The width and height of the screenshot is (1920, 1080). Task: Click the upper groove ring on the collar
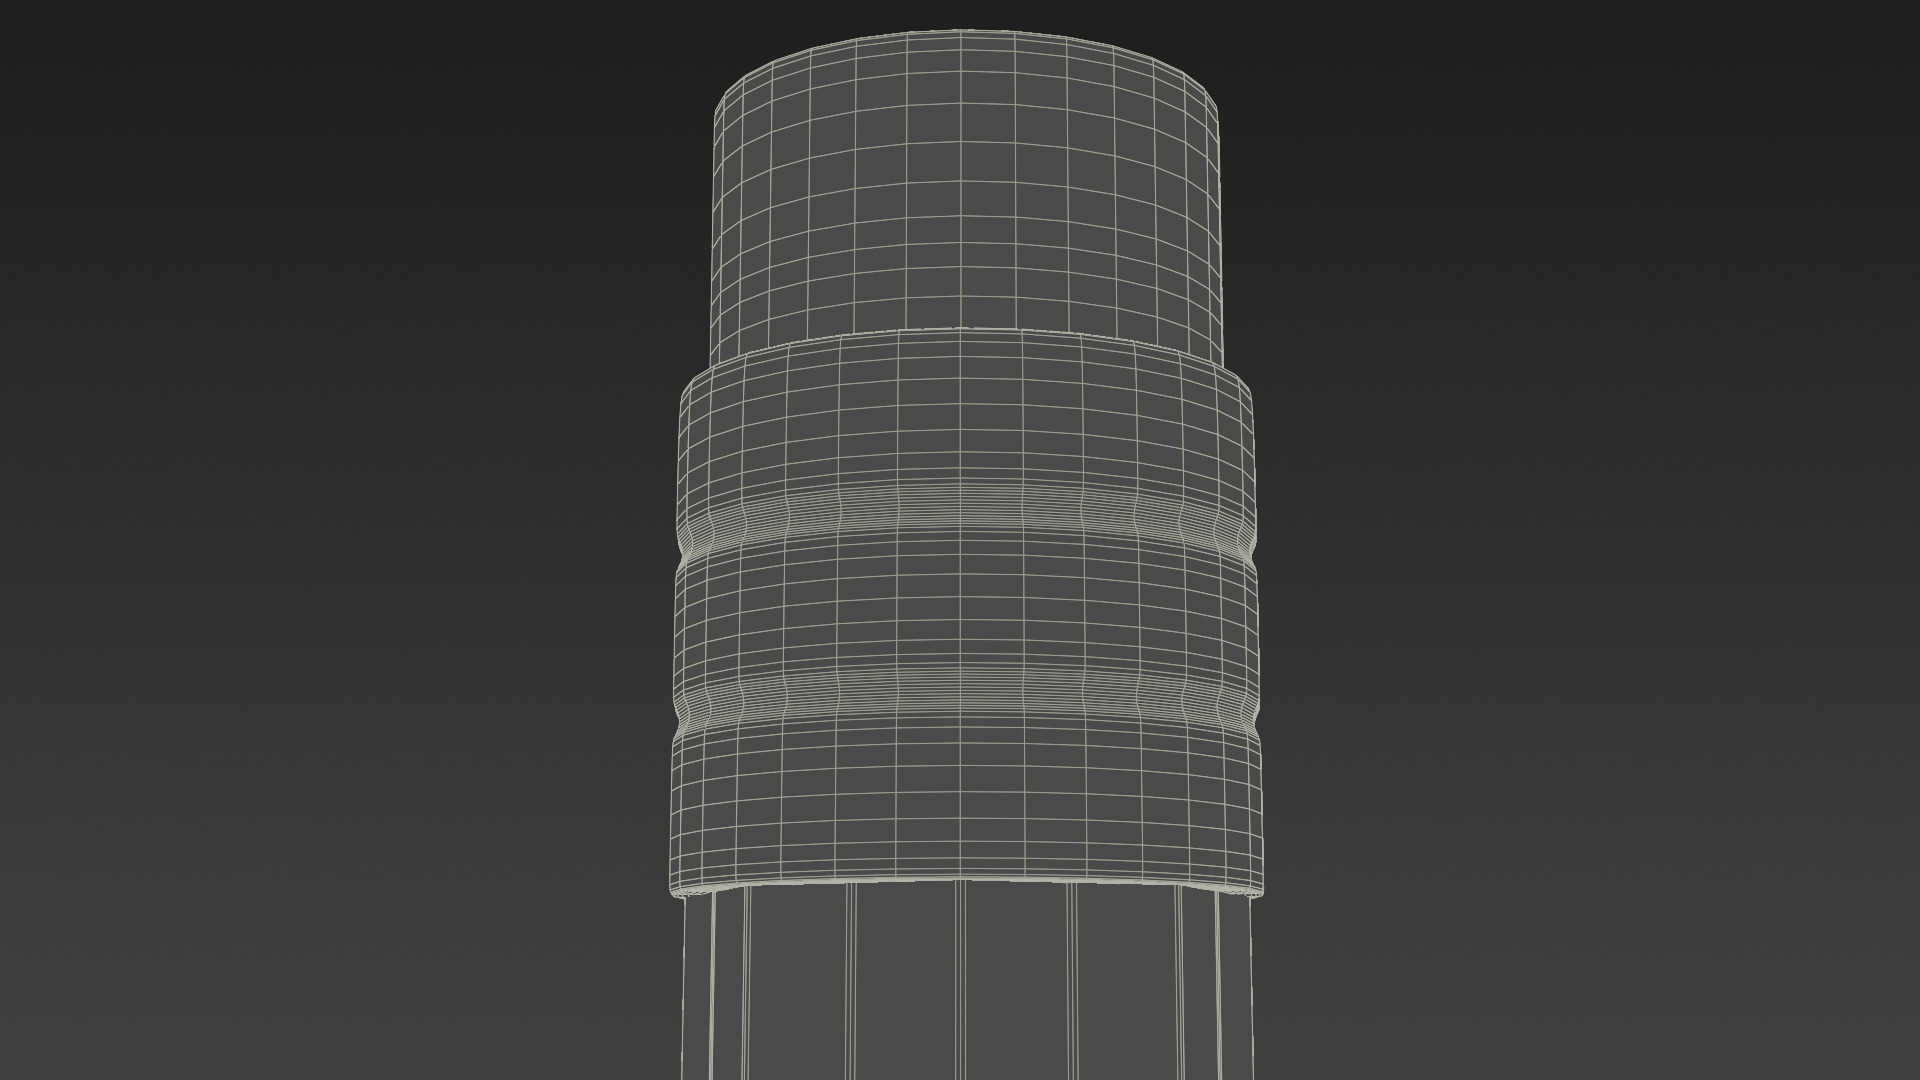pyautogui.click(x=965, y=521)
